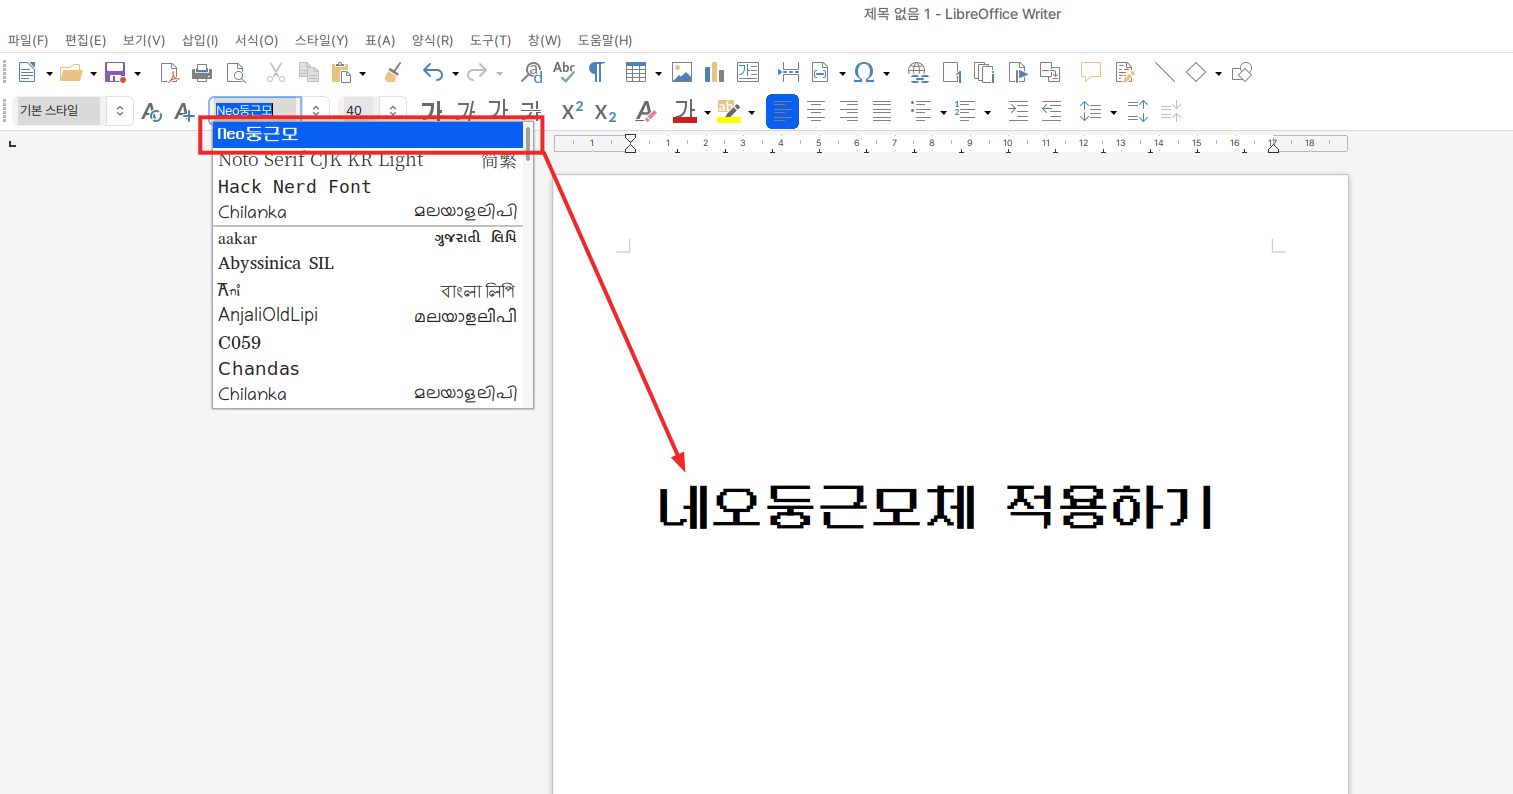Toggle formatting marks with the pilcrow icon
Viewport: 1513px width, 794px height.
pyautogui.click(x=597, y=72)
